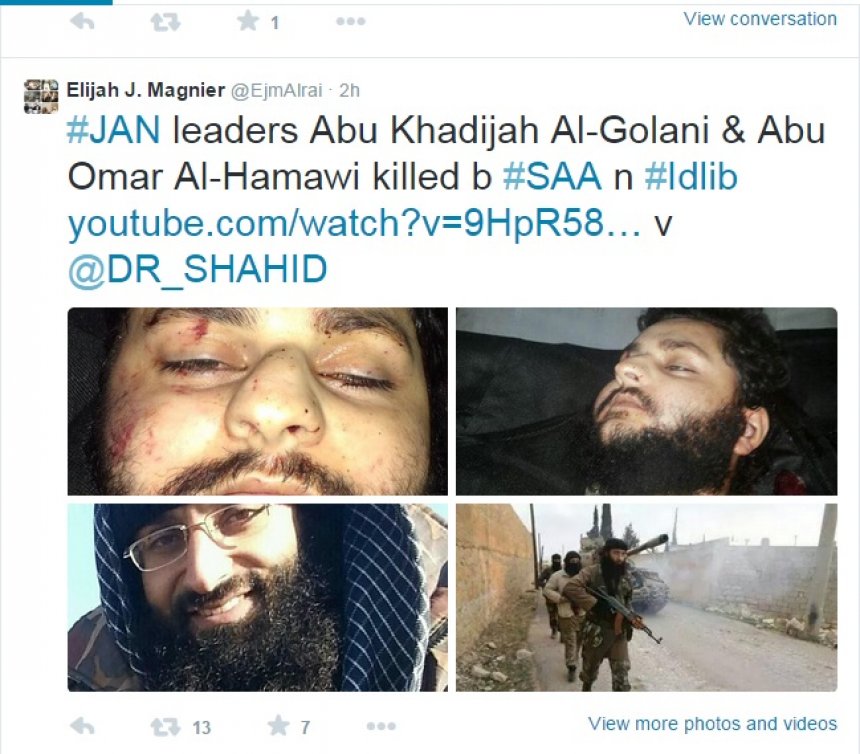Viewport: 860px width, 754px height.
Task: Open more options on Magnier's tweet
Action: click(381, 726)
